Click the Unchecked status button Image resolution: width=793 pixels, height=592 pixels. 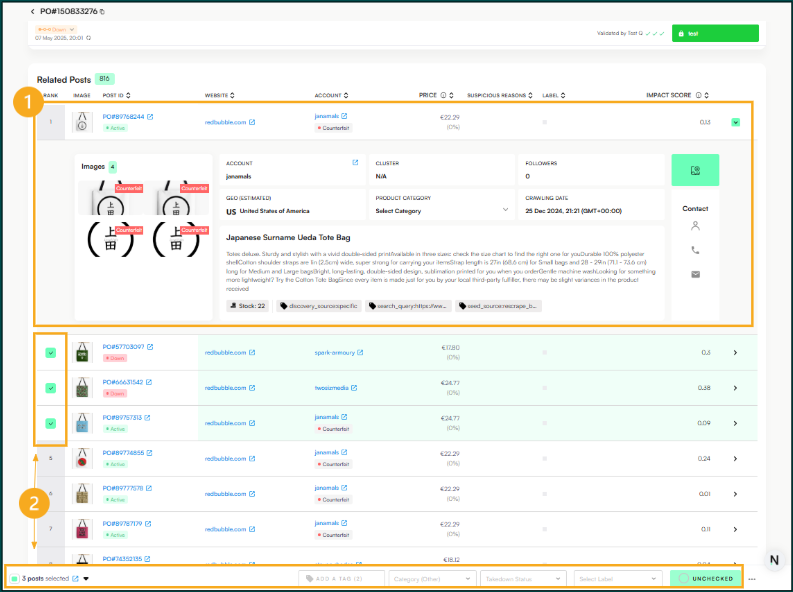tap(705, 579)
